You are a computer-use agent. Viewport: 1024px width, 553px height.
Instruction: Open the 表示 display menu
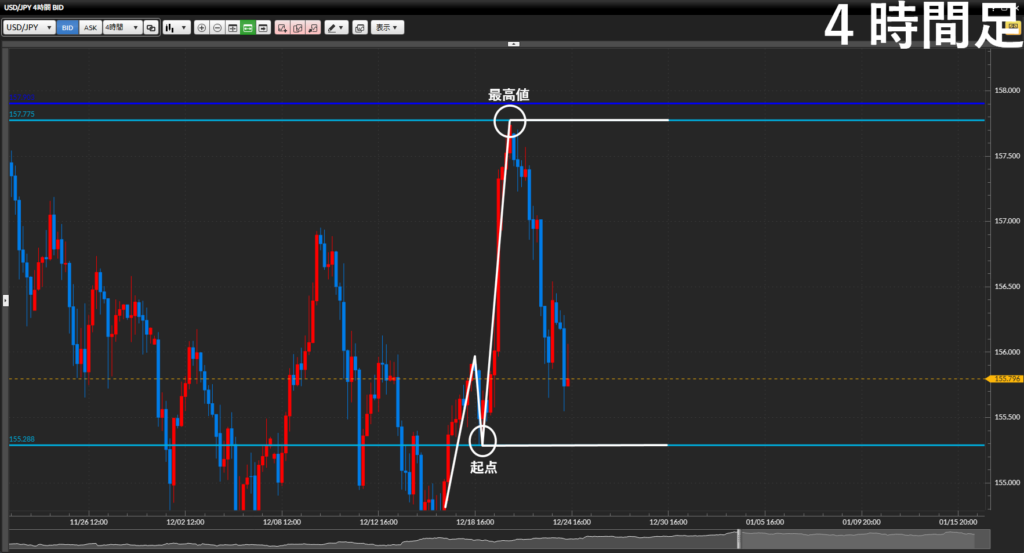(x=387, y=28)
